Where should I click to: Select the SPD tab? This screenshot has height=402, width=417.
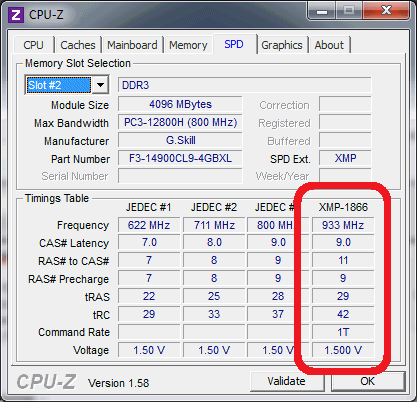click(x=234, y=44)
